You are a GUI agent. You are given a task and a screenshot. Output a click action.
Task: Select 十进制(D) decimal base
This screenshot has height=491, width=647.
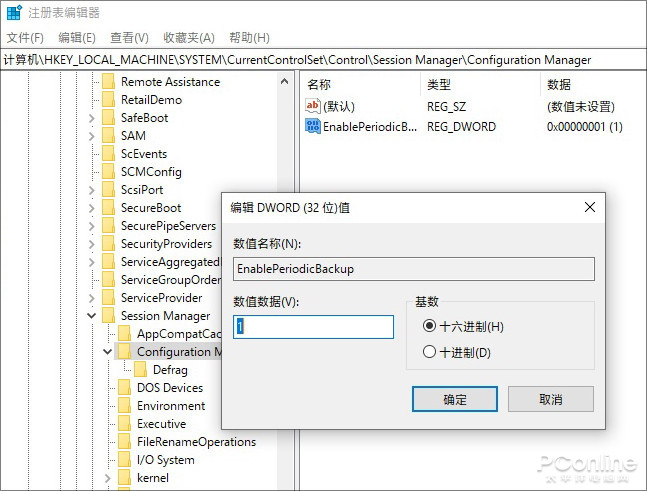429,352
